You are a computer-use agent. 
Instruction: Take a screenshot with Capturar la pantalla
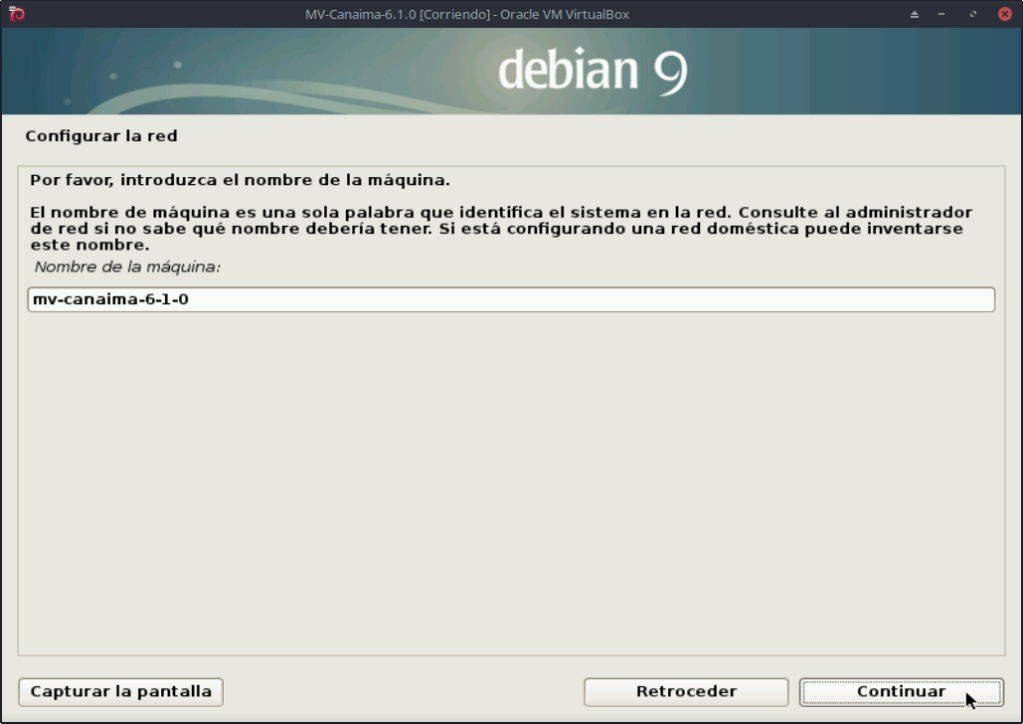(121, 691)
